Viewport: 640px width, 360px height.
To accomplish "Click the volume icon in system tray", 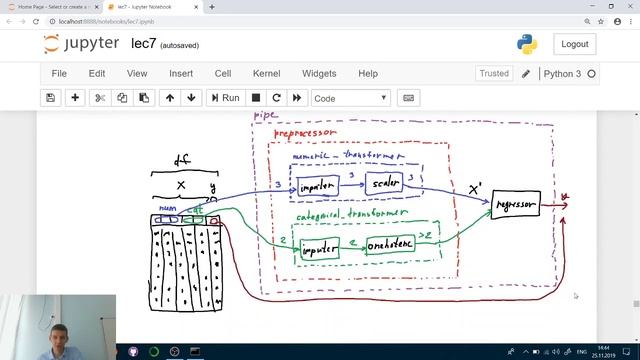I will [x=556, y=351].
